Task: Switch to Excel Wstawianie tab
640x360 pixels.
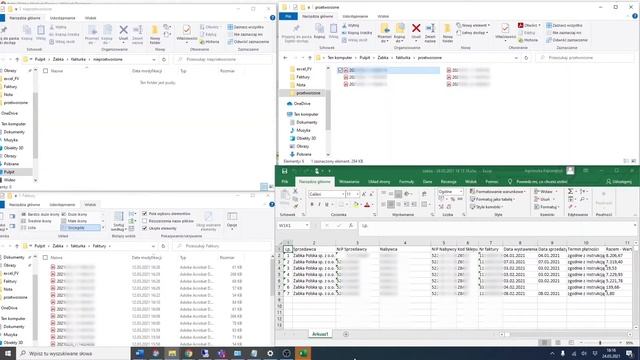Action: coord(349,182)
